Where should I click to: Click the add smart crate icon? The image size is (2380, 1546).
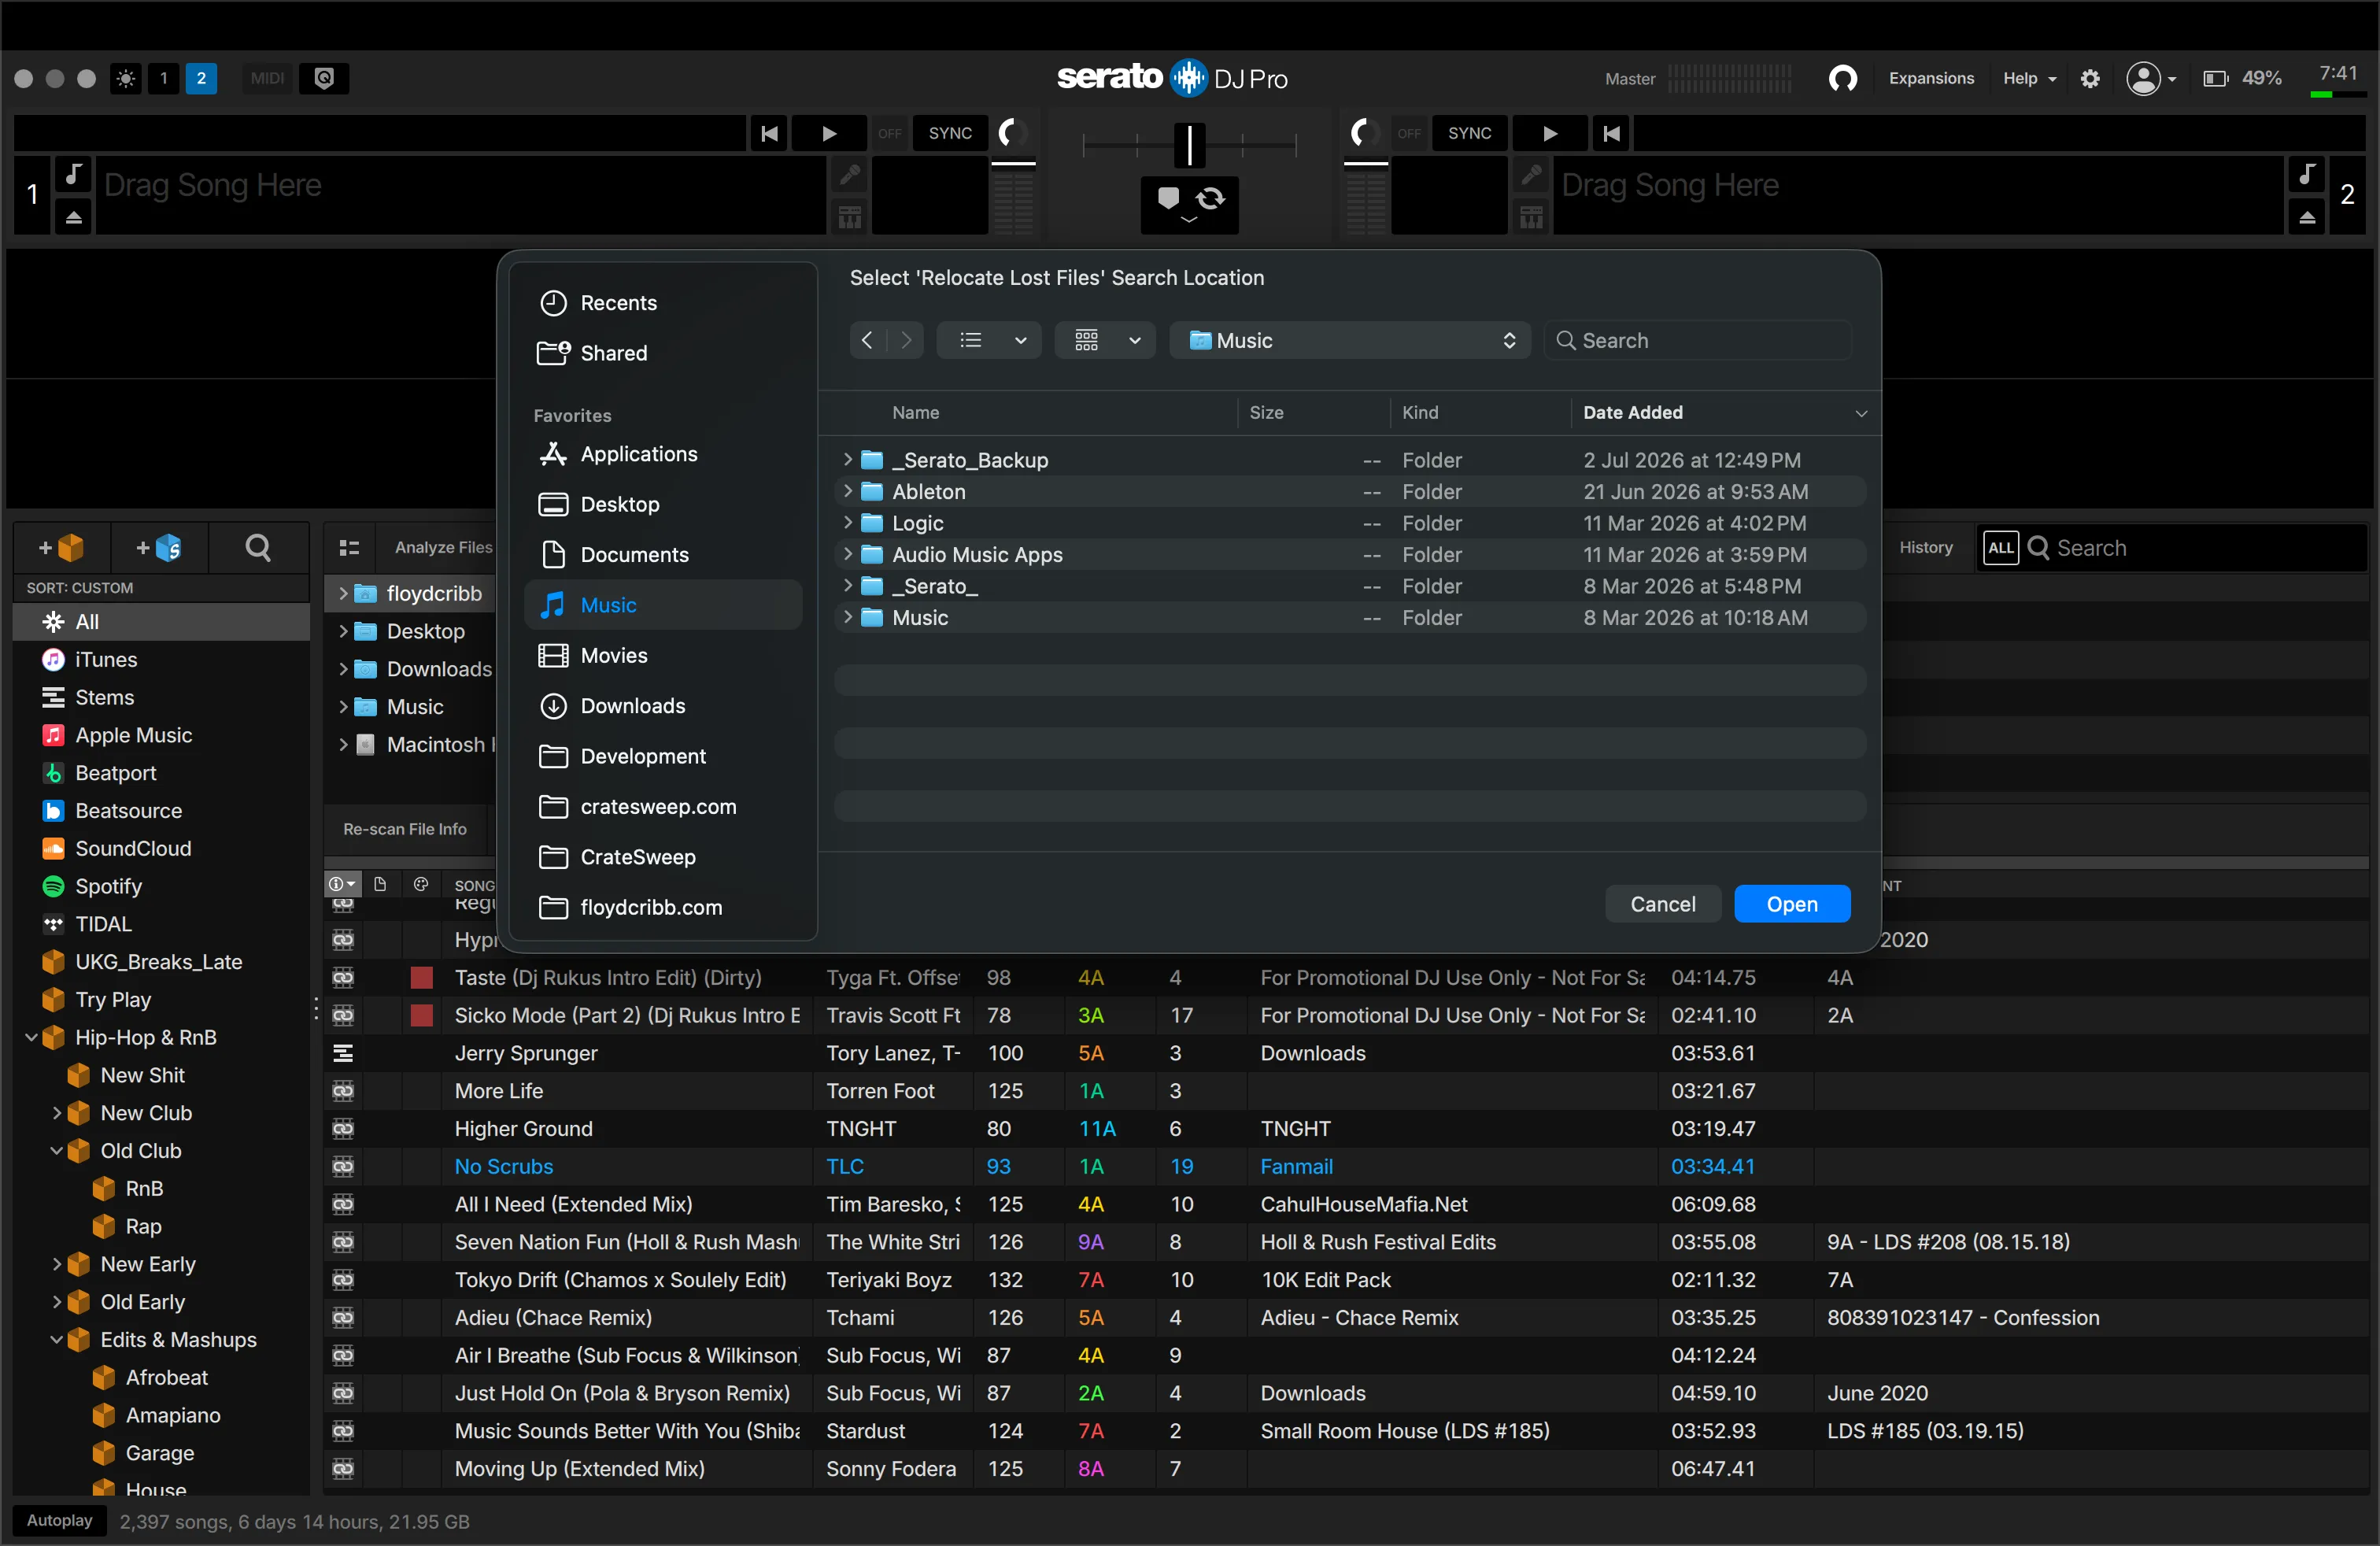[x=160, y=547]
